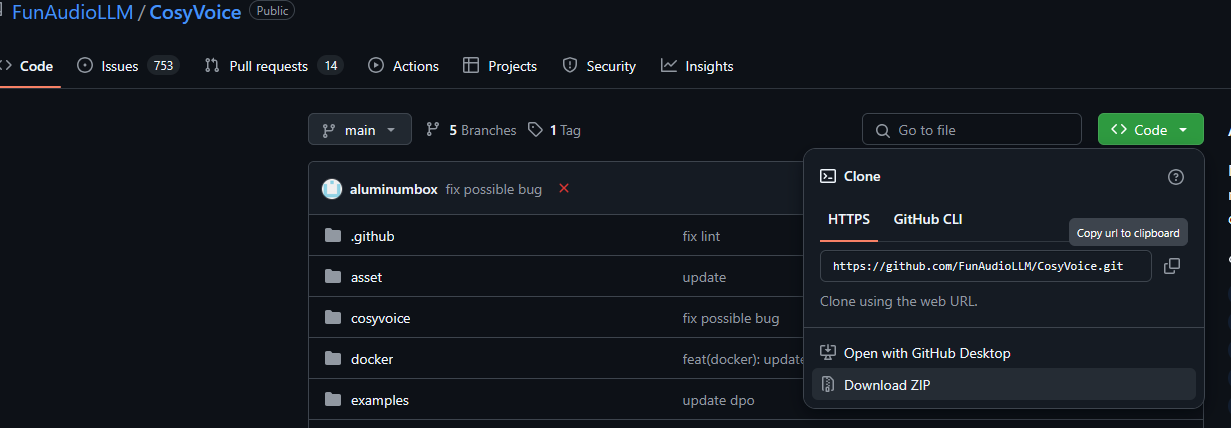Screen dimensions: 1231x428
Task: Select the clone URL text field
Action: (986, 267)
